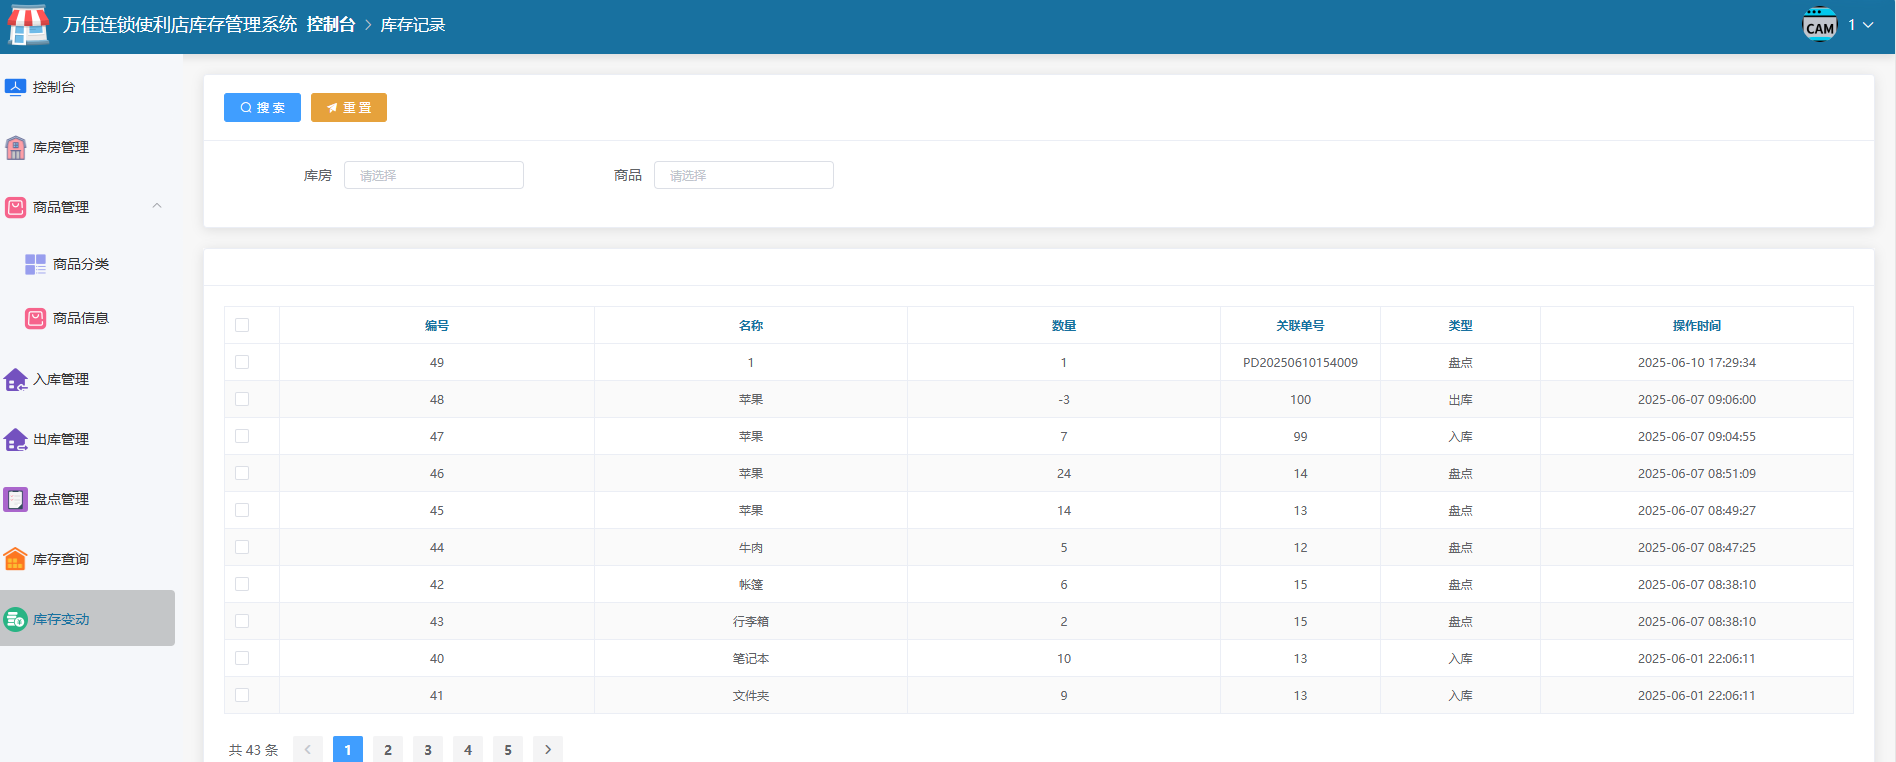Click the 操作时间 column header
This screenshot has height=762, width=1896.
(x=1697, y=325)
